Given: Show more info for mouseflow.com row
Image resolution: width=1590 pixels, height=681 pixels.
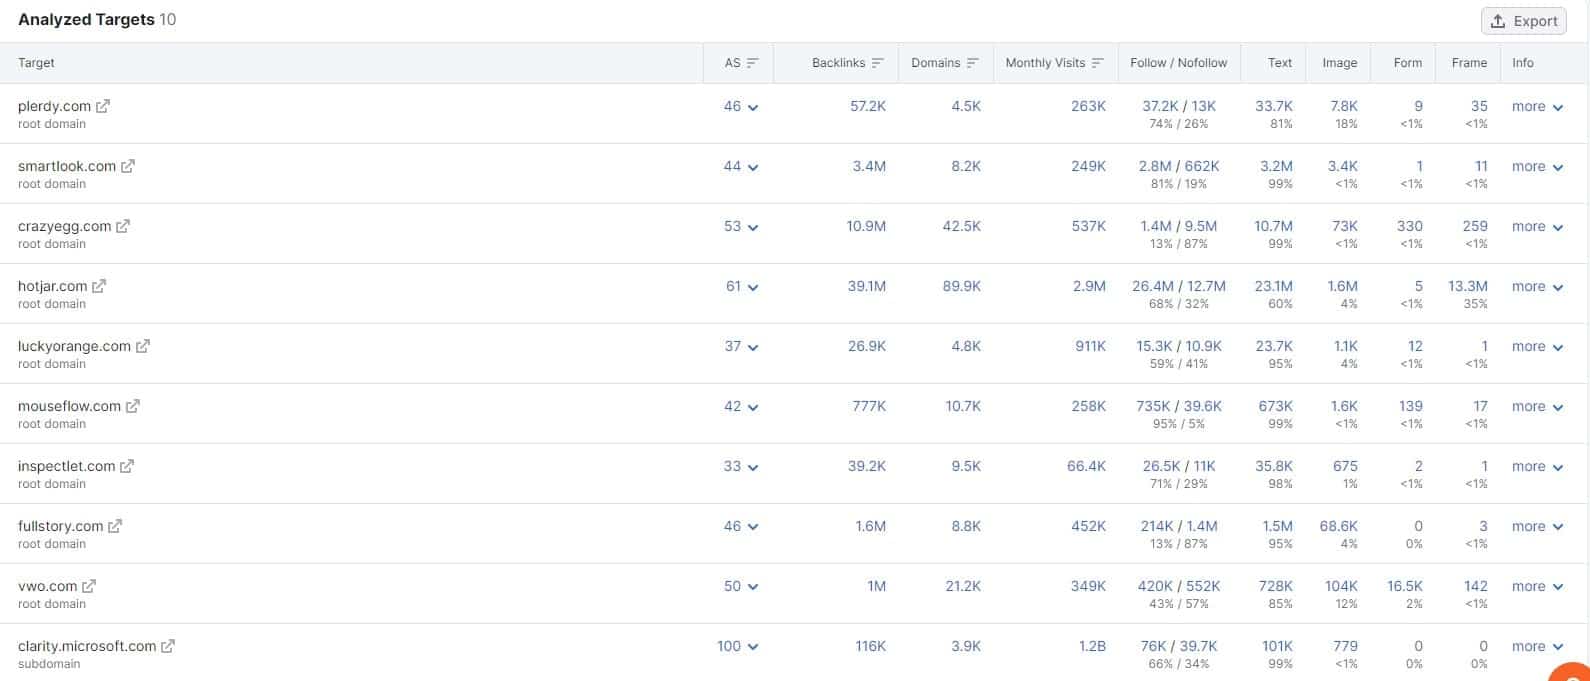Looking at the screenshot, I should coord(1537,406).
